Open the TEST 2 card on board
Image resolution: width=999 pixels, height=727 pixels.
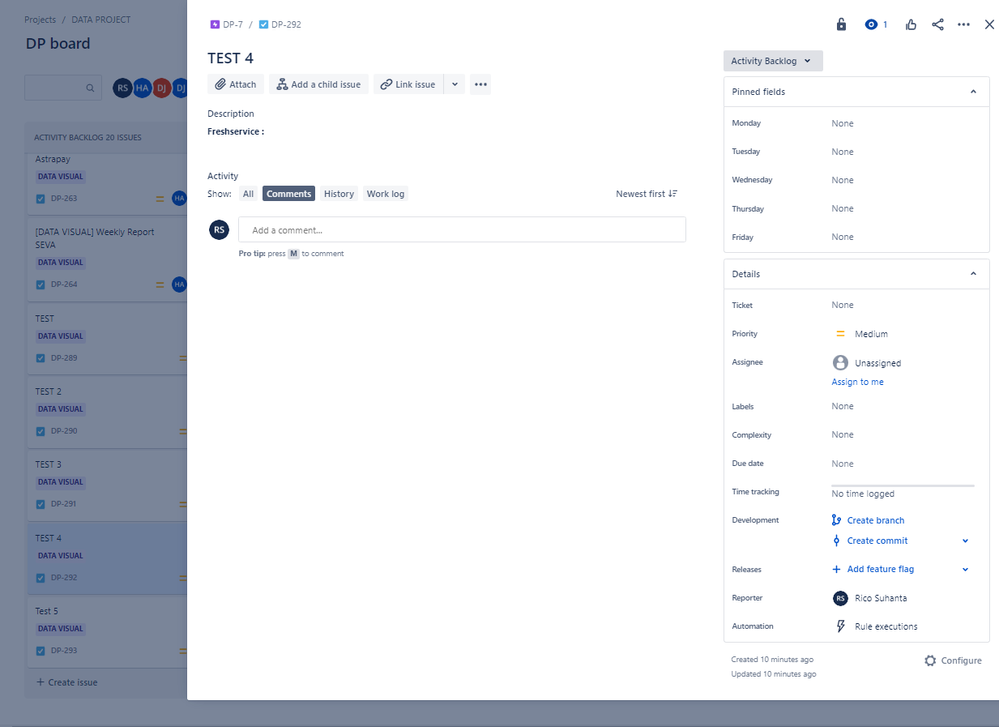tap(107, 411)
